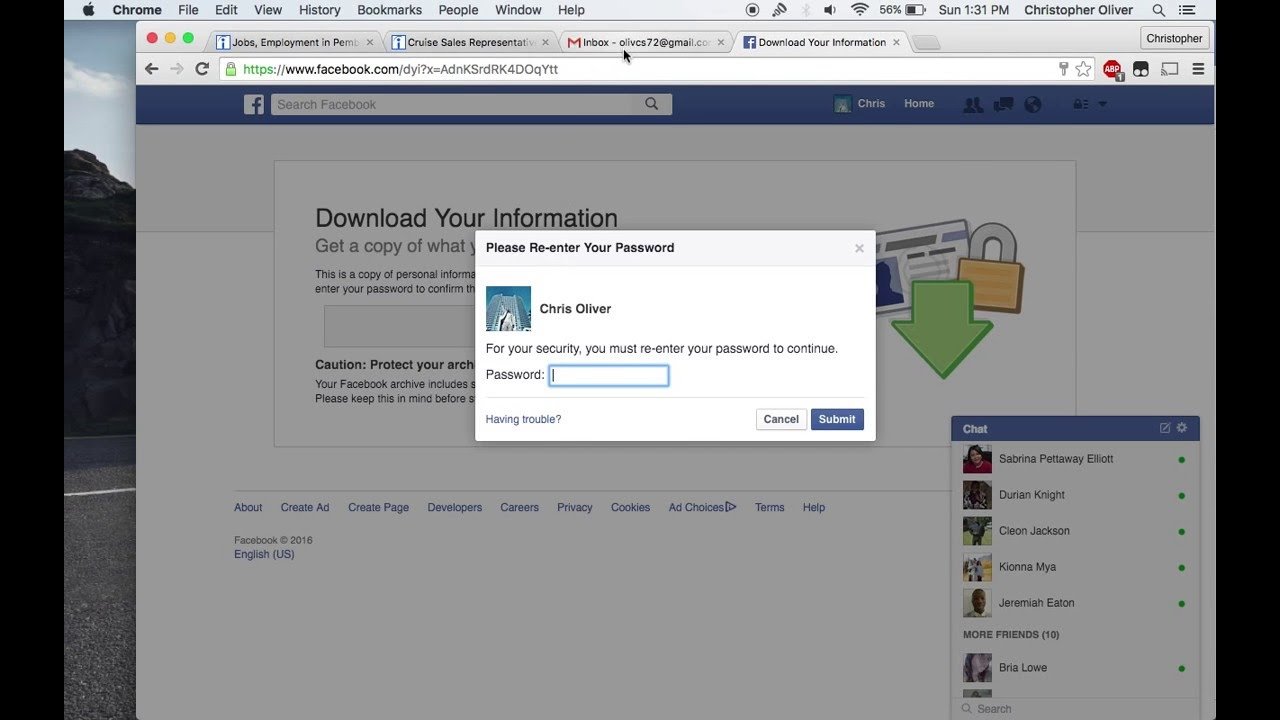The image size is (1280, 720).
Task: Open the History menu
Action: [320, 10]
